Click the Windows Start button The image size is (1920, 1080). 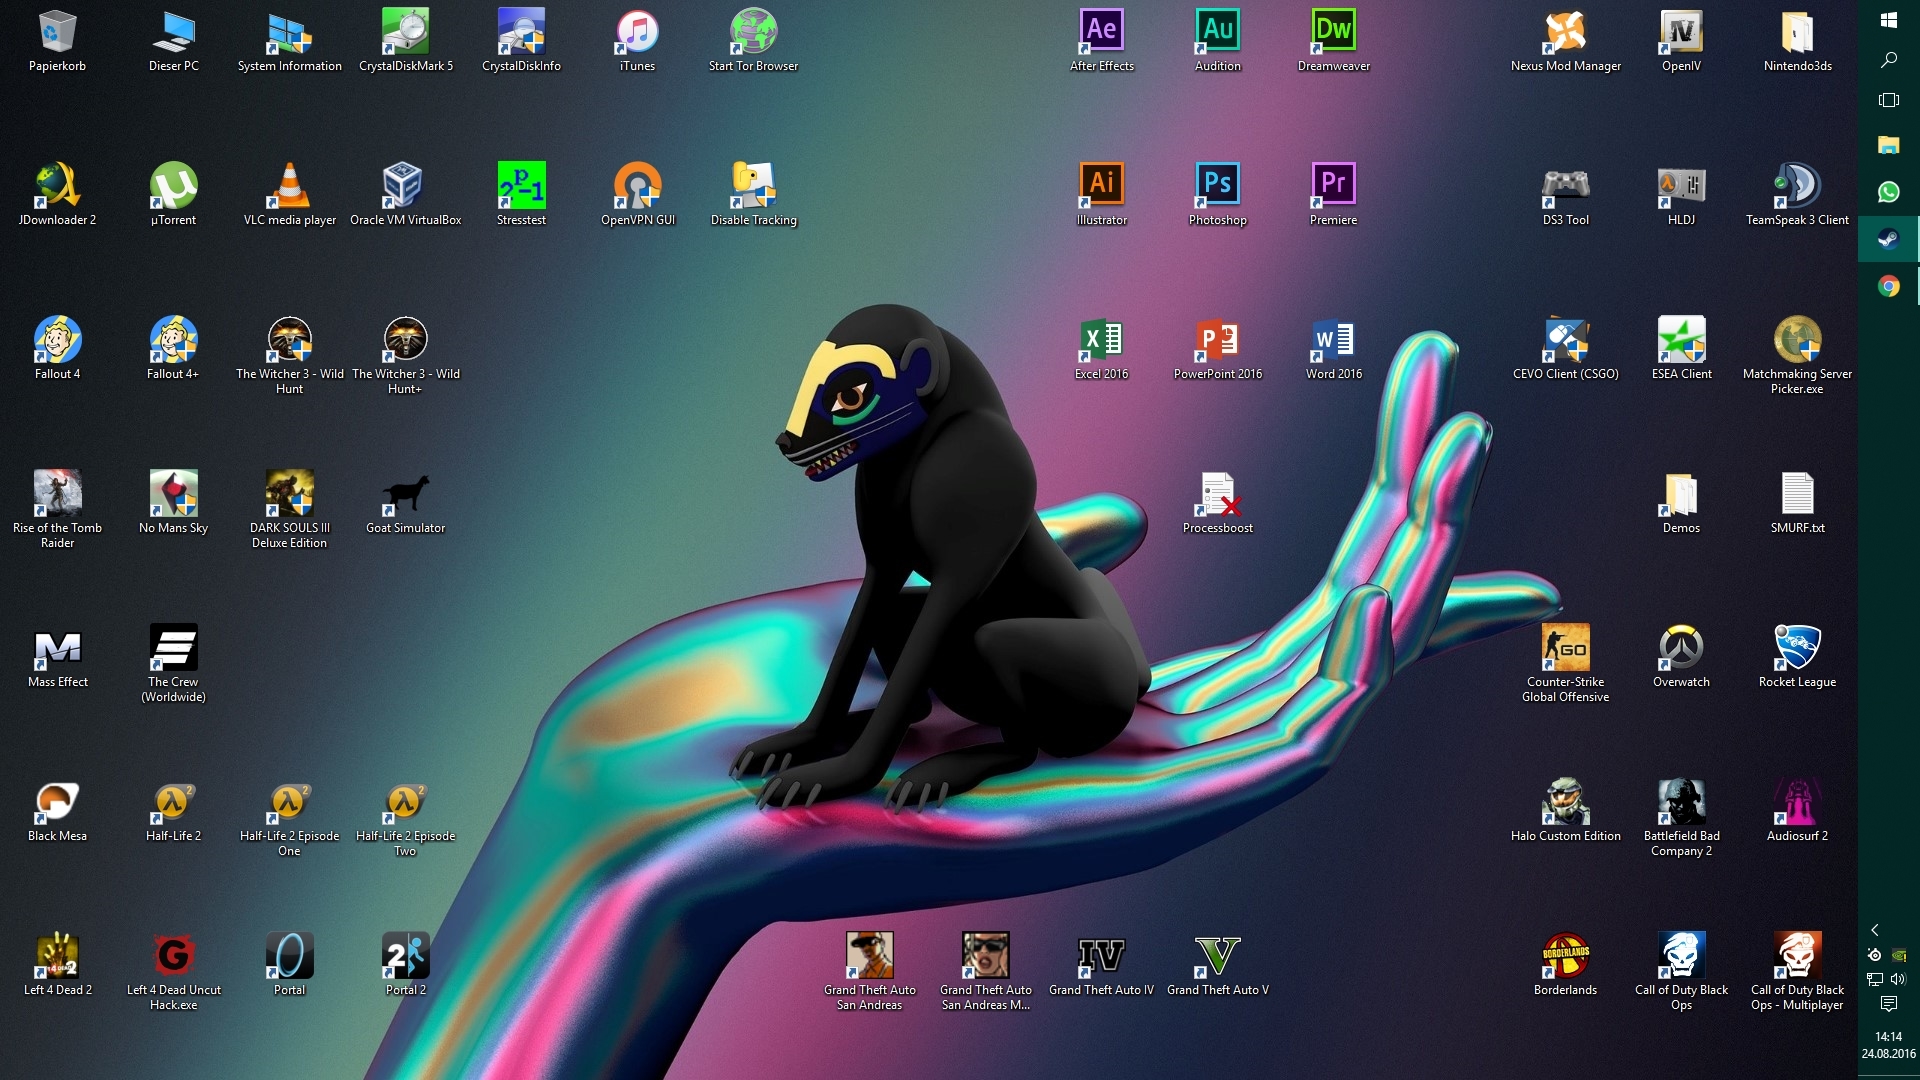[1888, 20]
